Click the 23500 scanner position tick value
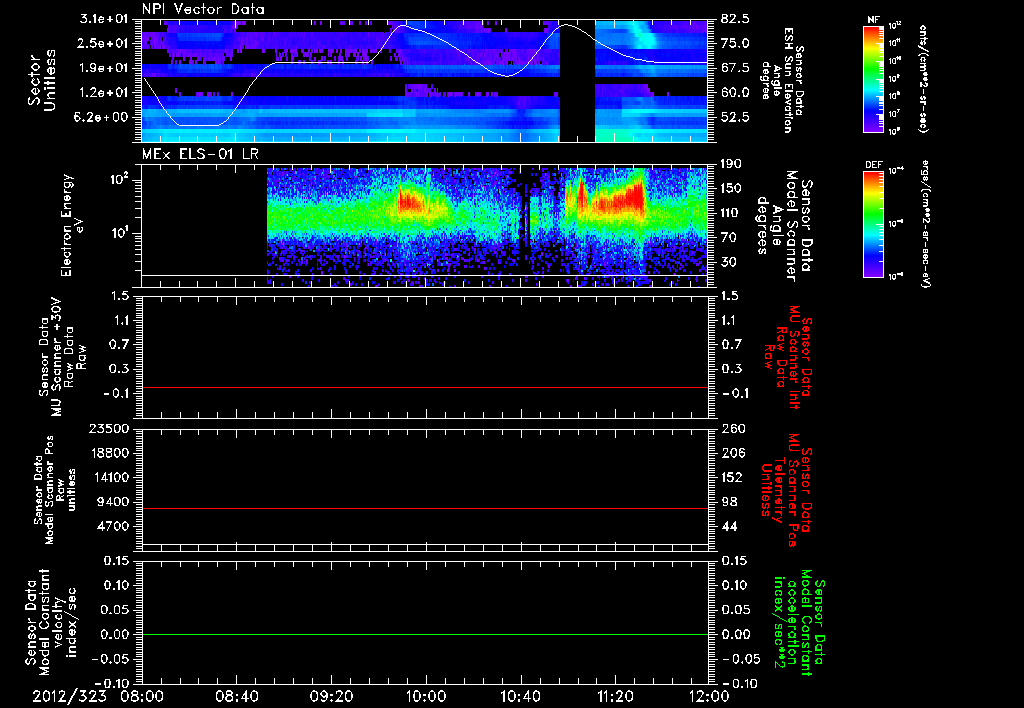The height and width of the screenshot is (708, 1024). click(x=108, y=428)
